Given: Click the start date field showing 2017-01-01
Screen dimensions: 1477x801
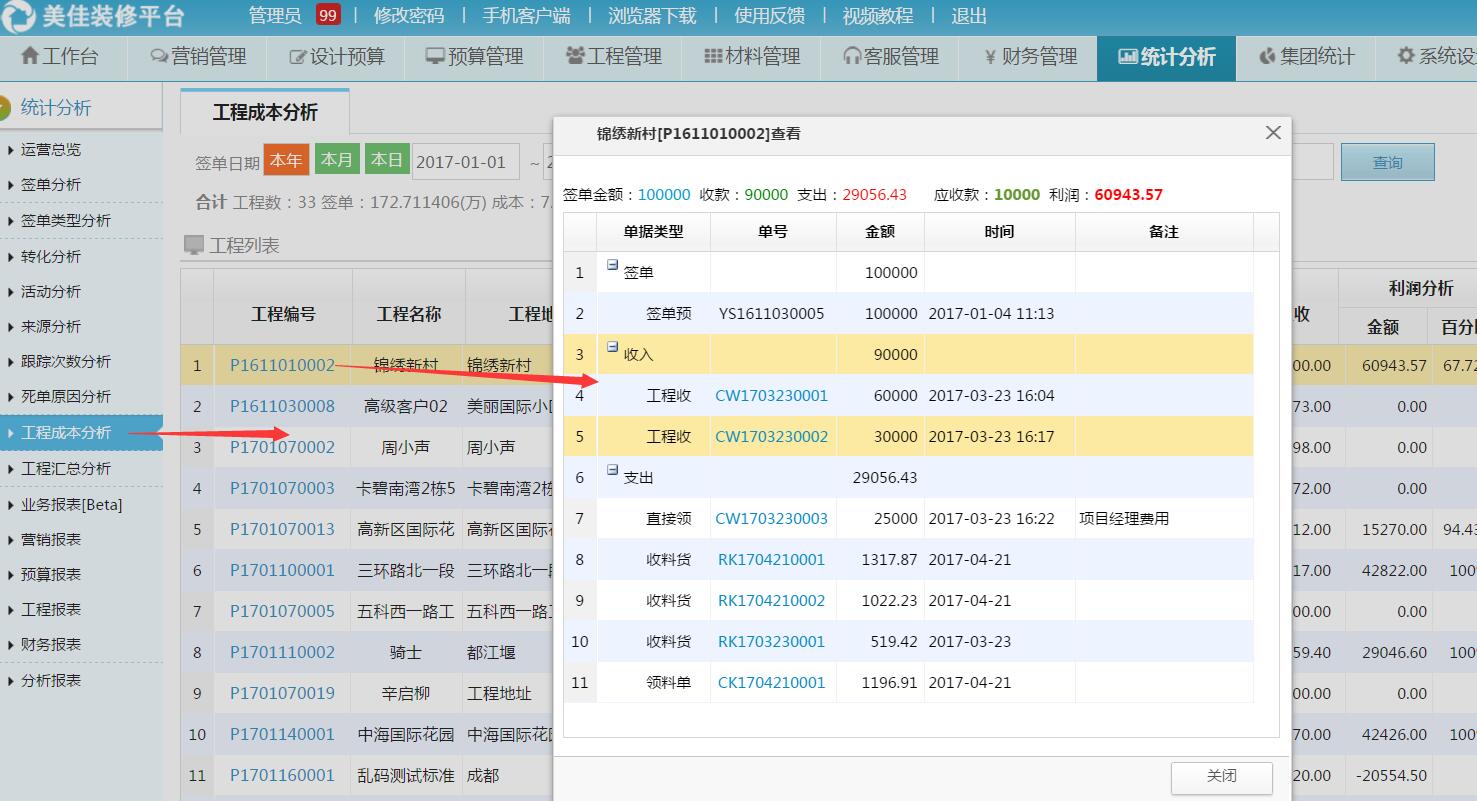Looking at the screenshot, I should (x=464, y=159).
